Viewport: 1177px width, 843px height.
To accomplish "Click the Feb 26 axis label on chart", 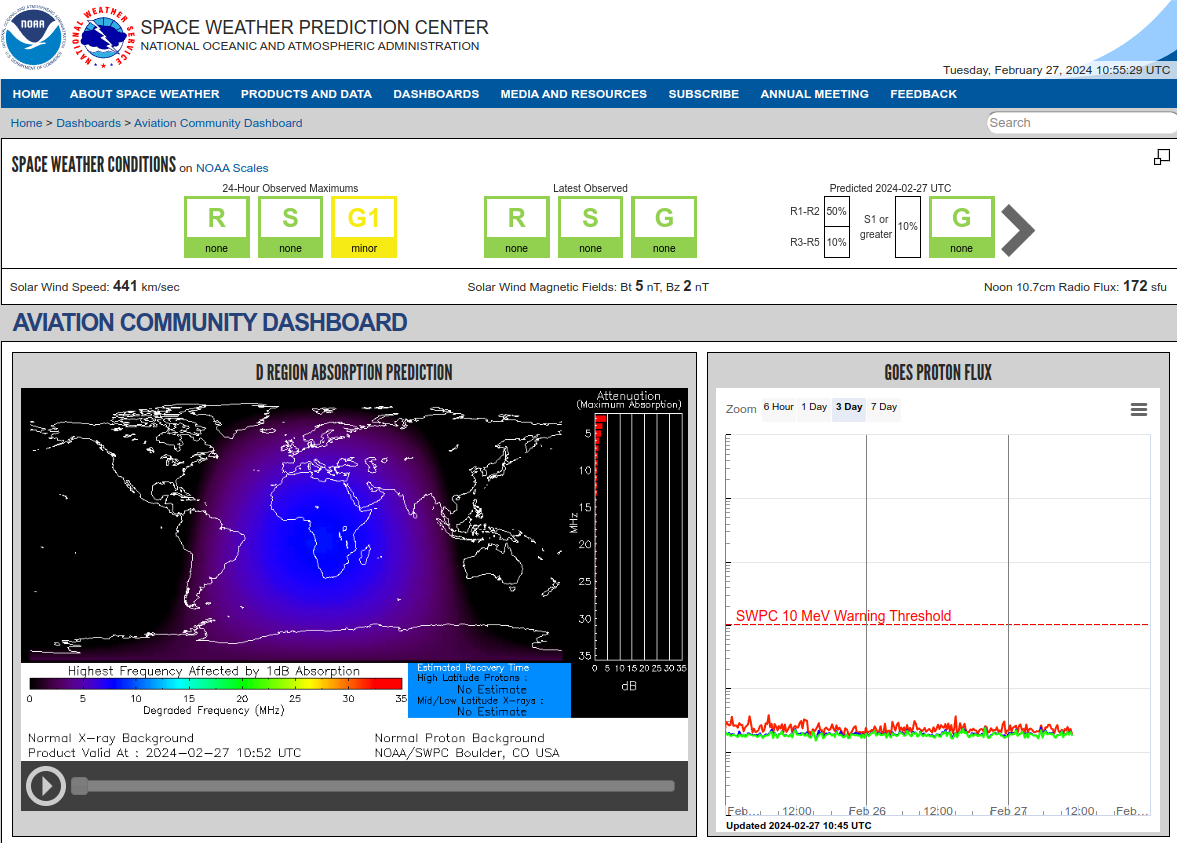I will (867, 811).
